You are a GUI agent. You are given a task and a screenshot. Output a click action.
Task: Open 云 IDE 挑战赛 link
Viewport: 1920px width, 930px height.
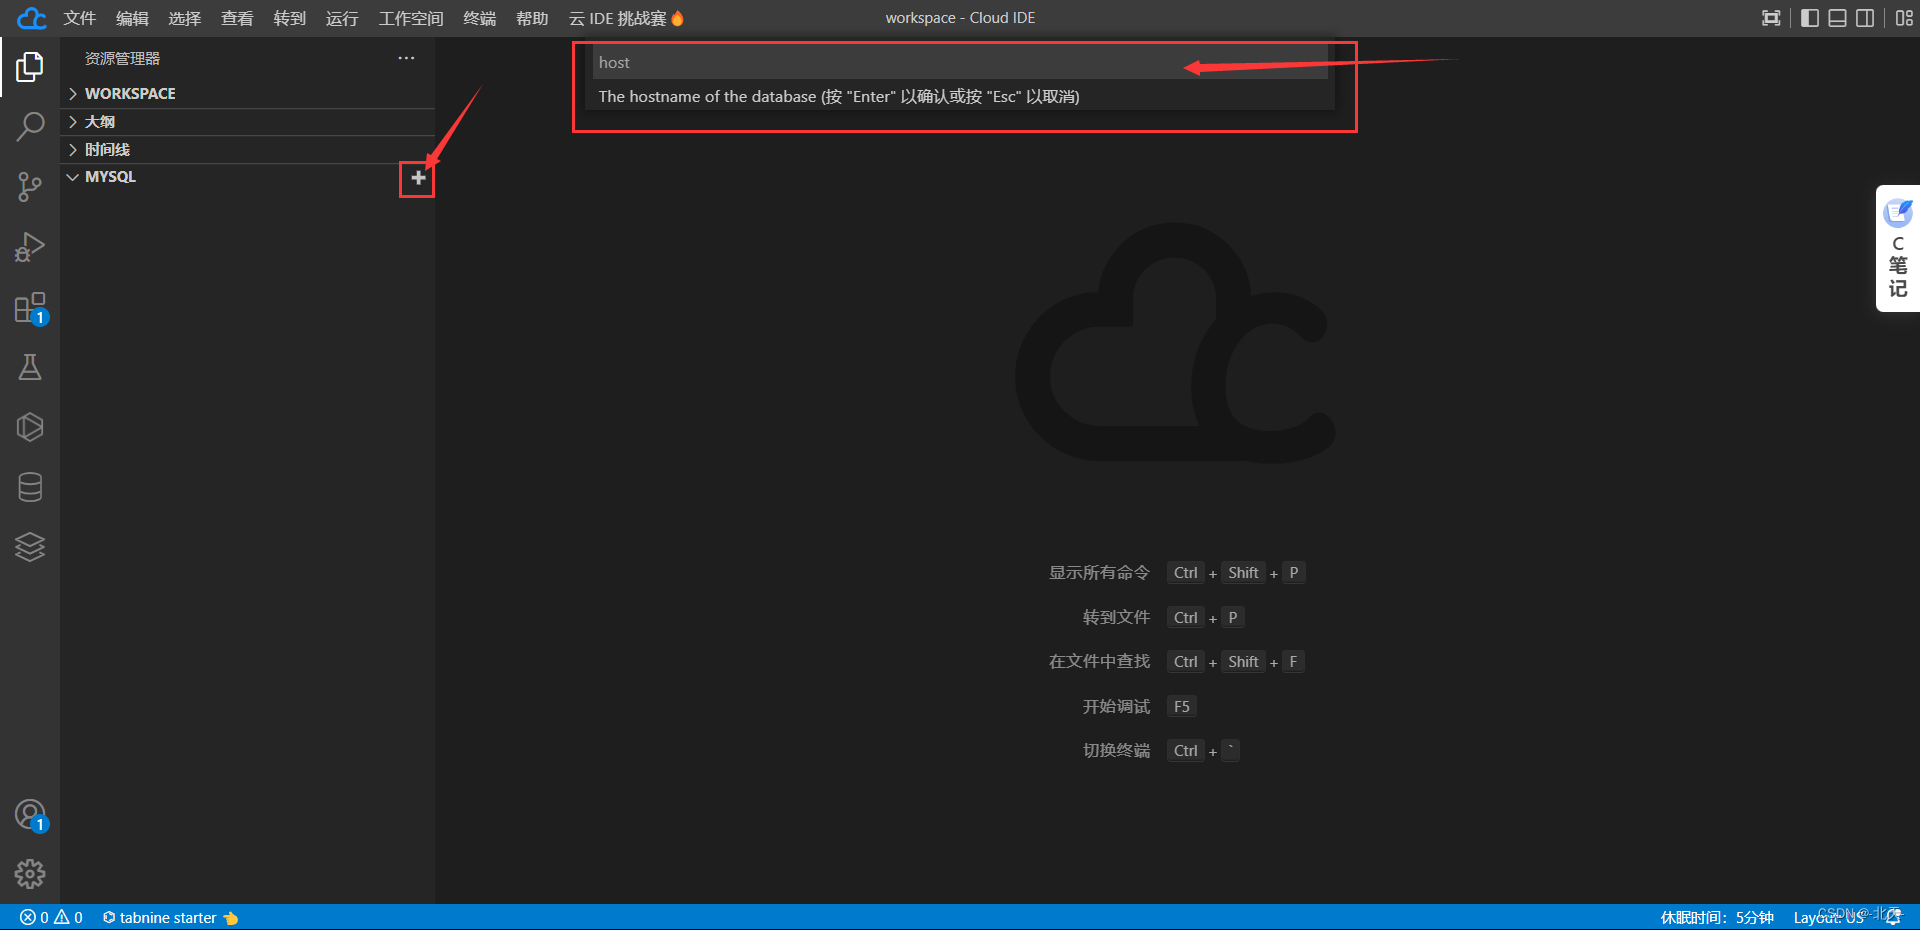[626, 18]
